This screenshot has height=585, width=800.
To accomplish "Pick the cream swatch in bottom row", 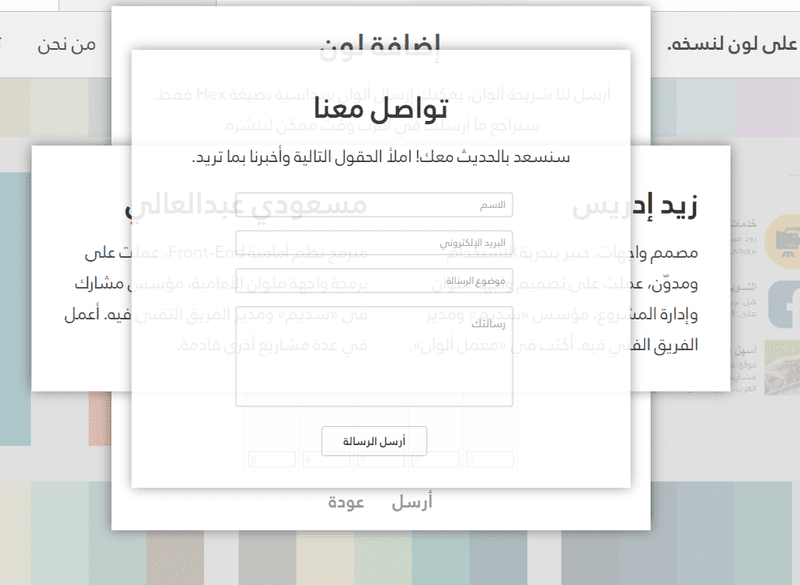I will [x=325, y=557].
